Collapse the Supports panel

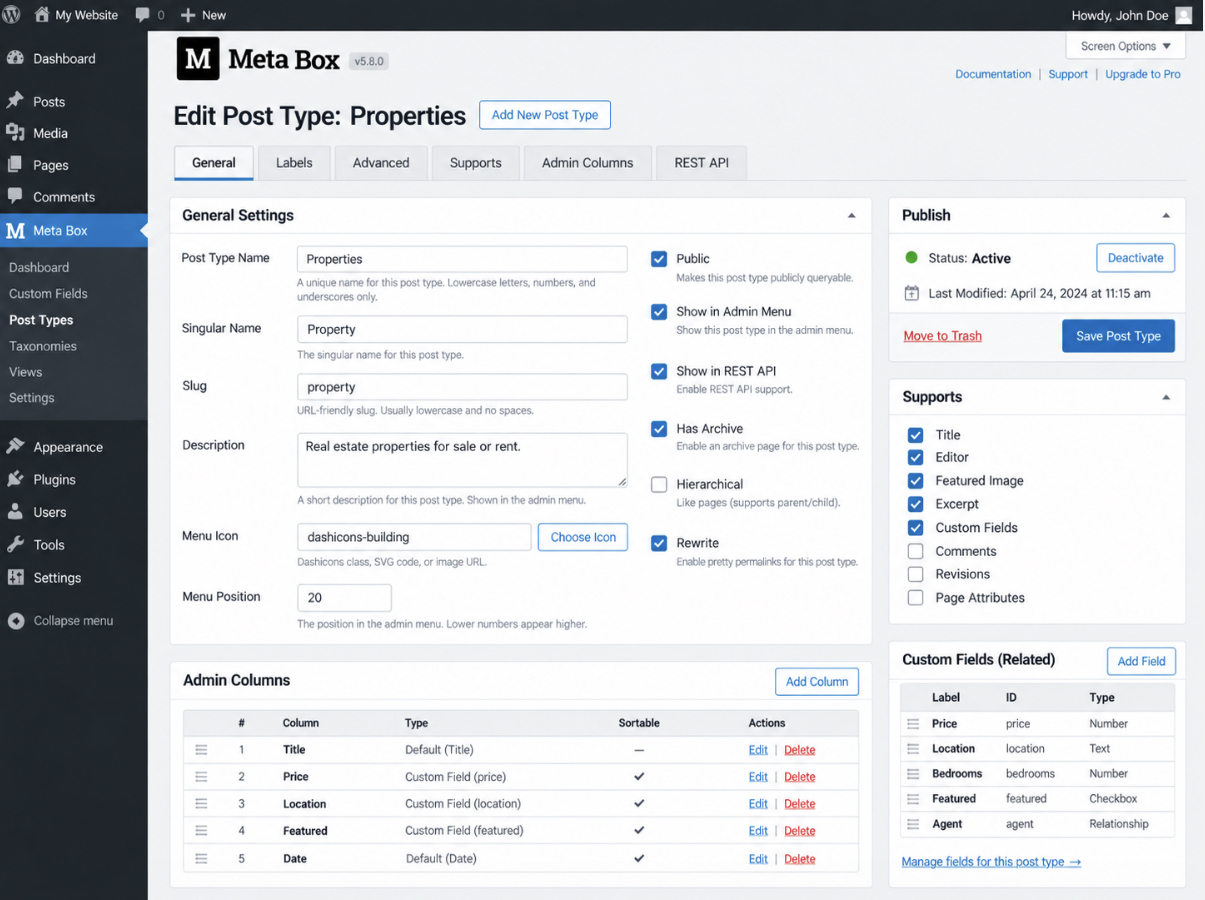point(1166,397)
